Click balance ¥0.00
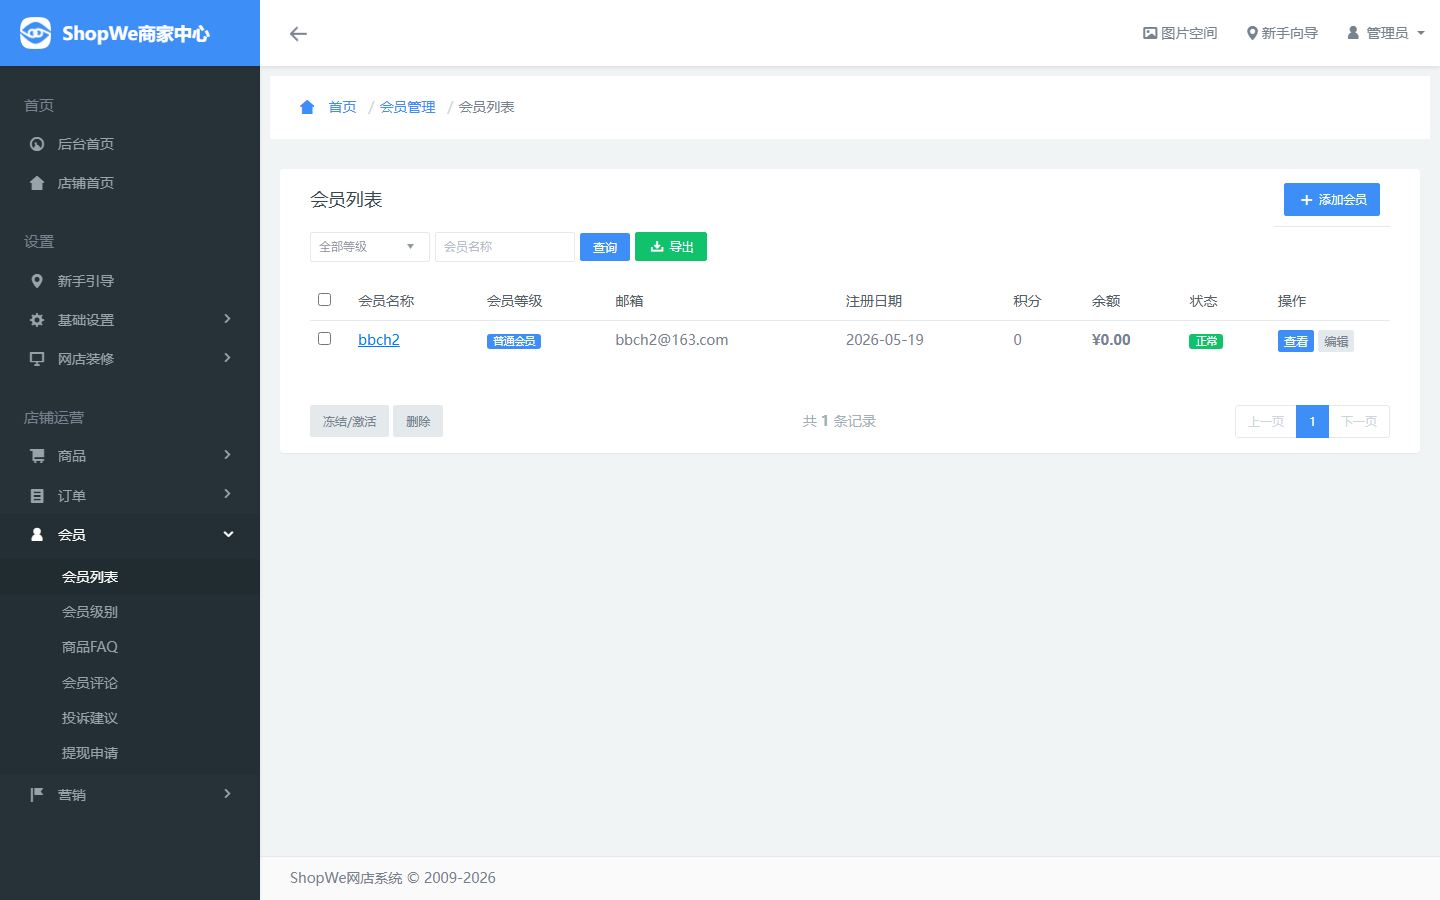 [1111, 340]
